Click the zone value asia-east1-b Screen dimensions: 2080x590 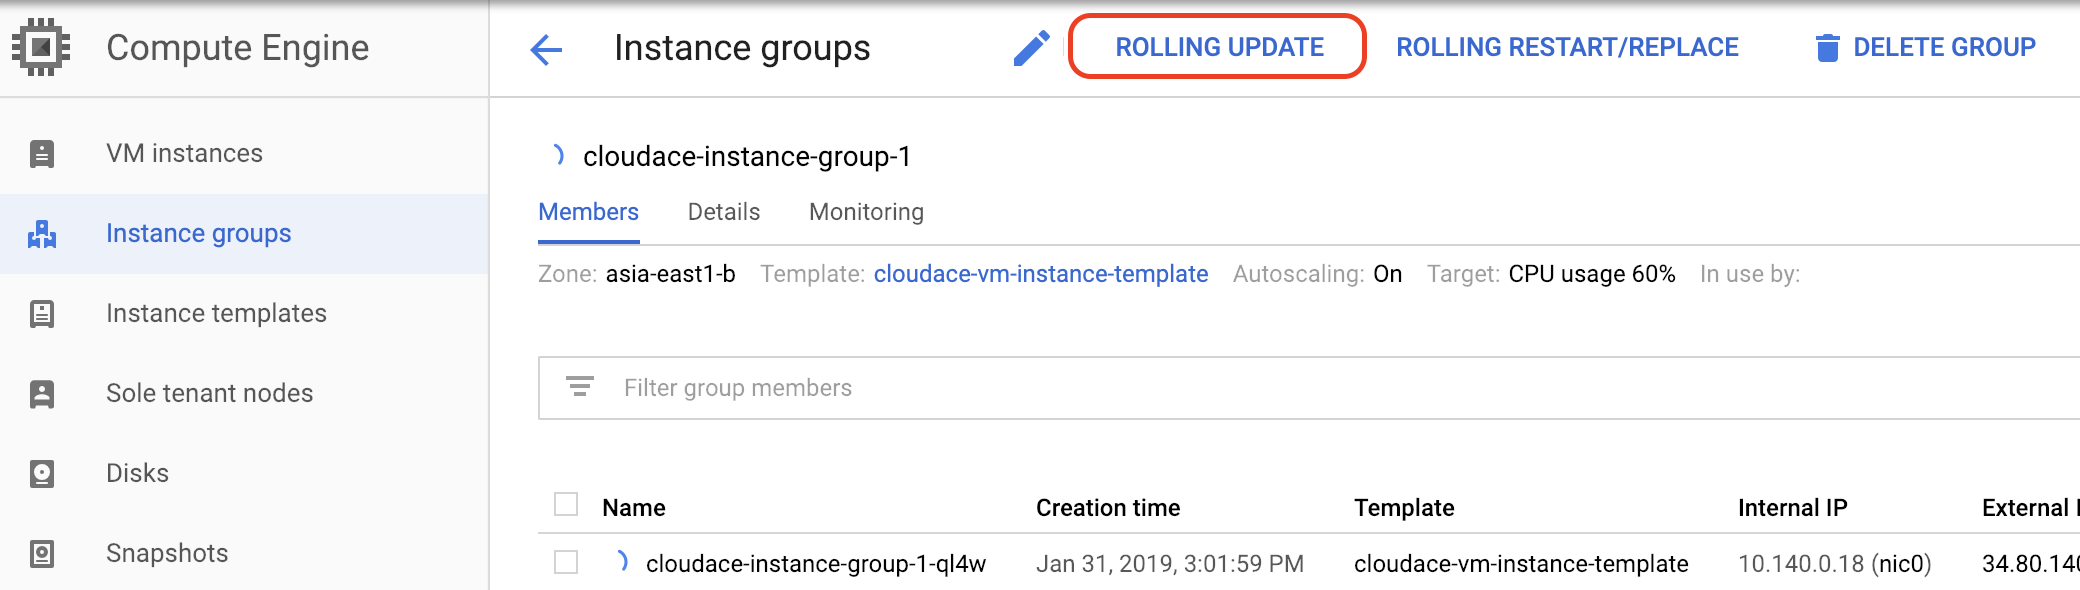[670, 274]
